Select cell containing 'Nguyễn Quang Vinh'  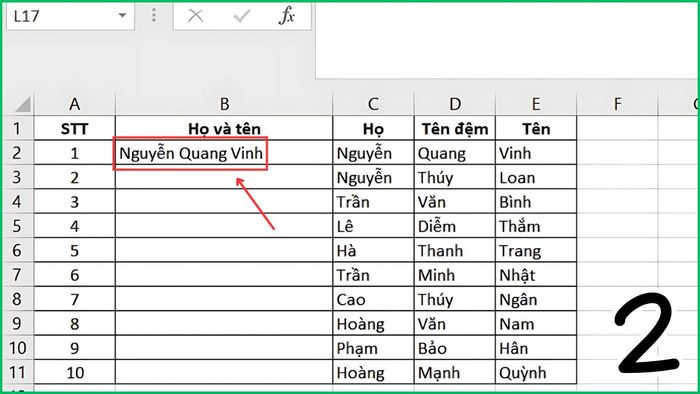[224, 153]
